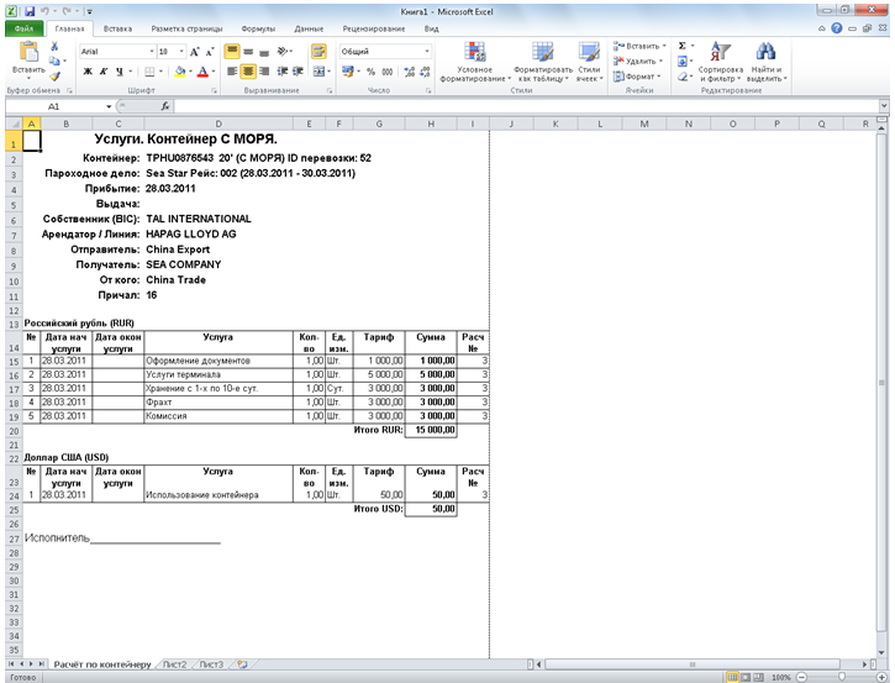
Task: Click the Paste clipboard icon
Action: tap(29, 51)
